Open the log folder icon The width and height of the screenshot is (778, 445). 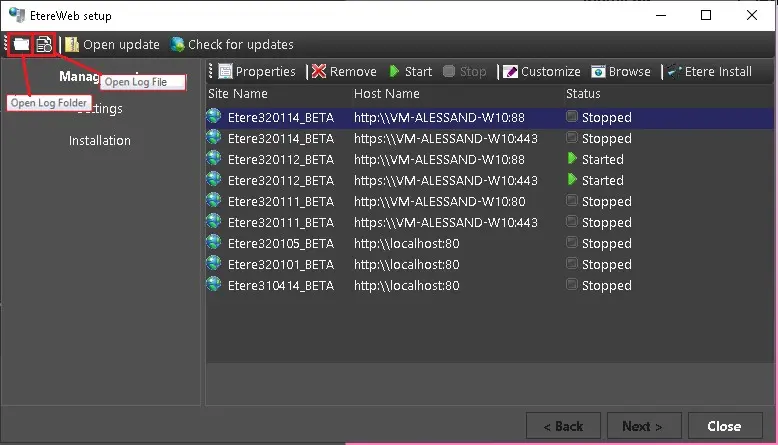[21, 45]
